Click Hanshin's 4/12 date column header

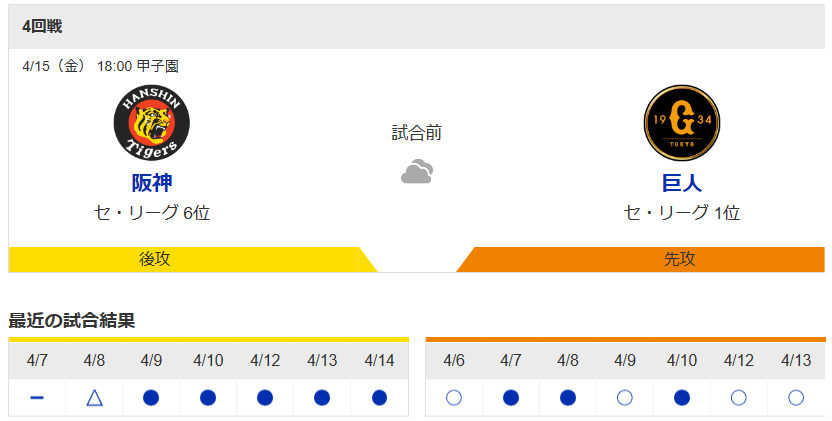click(x=265, y=360)
